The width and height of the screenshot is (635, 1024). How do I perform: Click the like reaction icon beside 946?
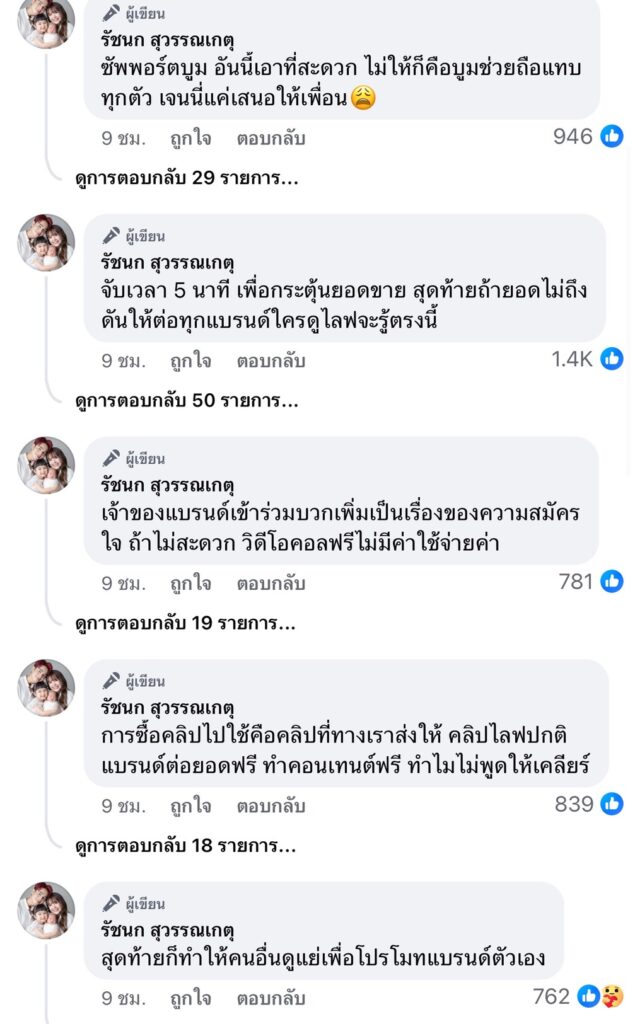[612, 137]
